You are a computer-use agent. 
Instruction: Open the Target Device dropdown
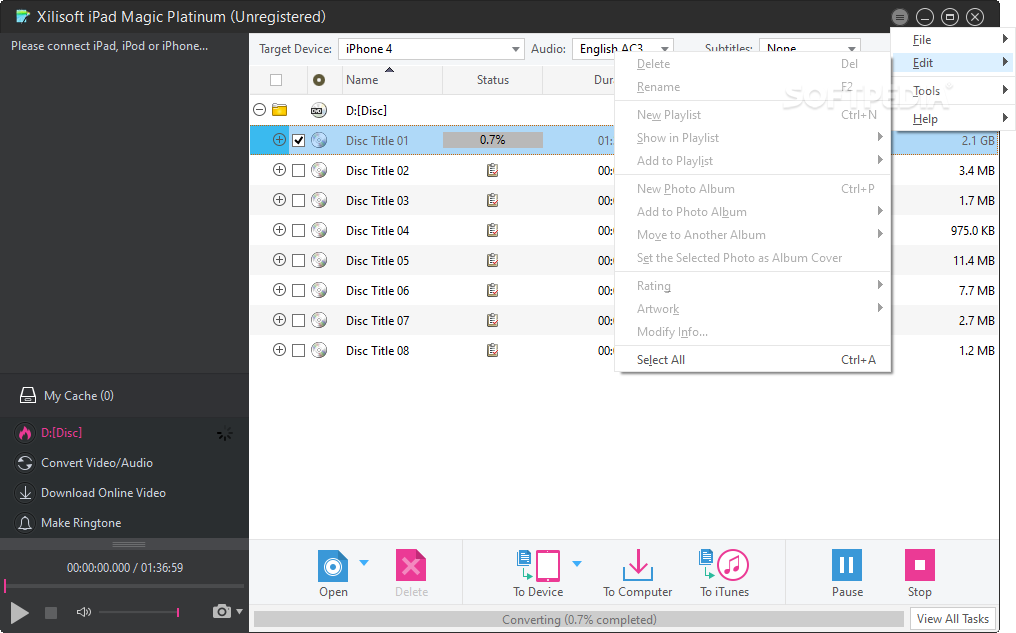(x=431, y=49)
